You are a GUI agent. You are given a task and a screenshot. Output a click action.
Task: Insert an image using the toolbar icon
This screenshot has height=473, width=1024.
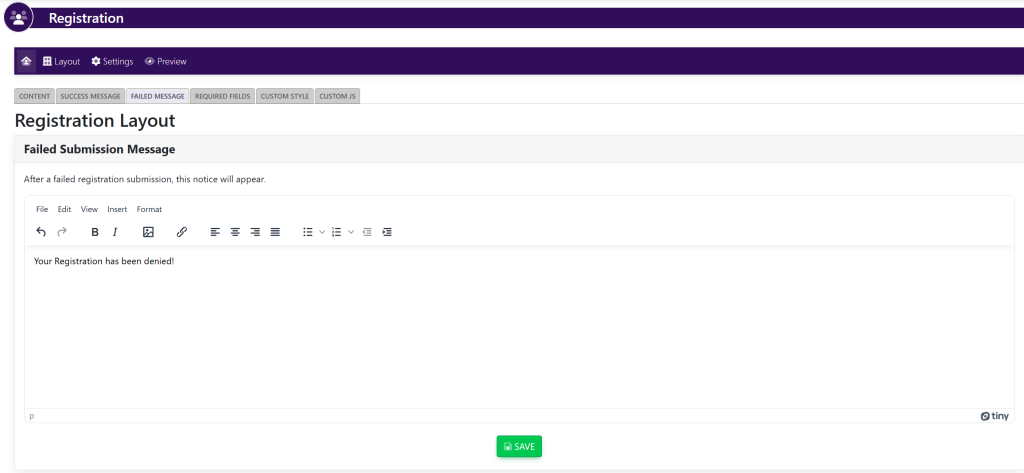(x=148, y=232)
